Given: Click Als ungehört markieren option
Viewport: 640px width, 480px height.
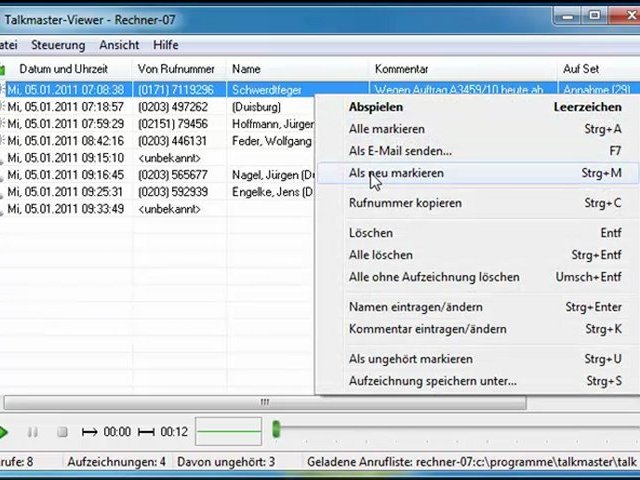Looking at the screenshot, I should coord(410,359).
